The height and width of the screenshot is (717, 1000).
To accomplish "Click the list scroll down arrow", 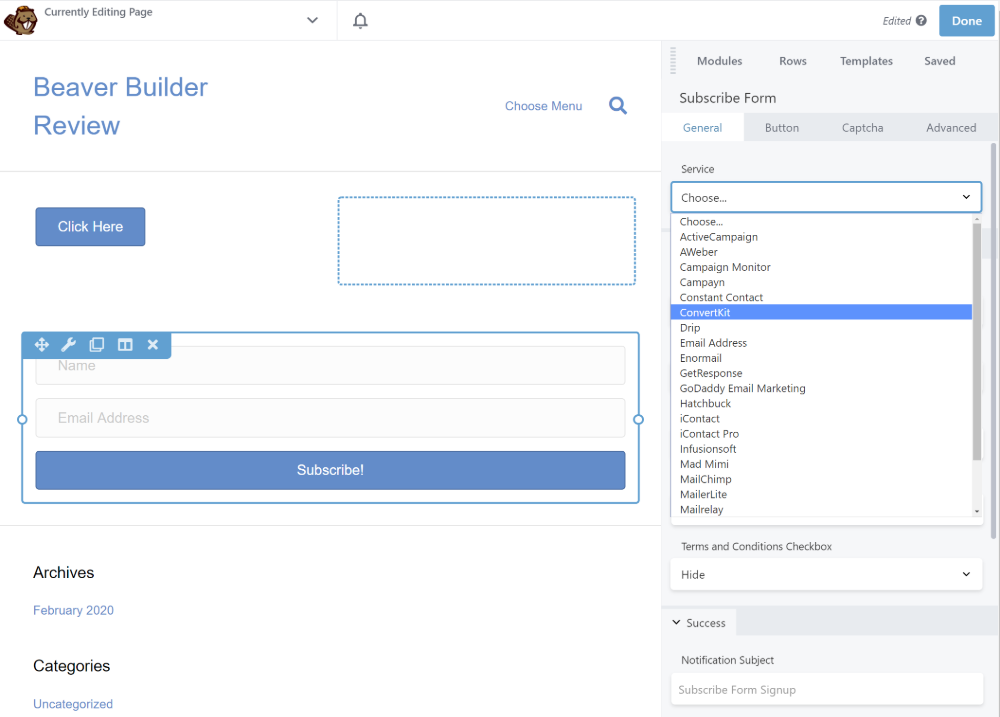I will [976, 512].
